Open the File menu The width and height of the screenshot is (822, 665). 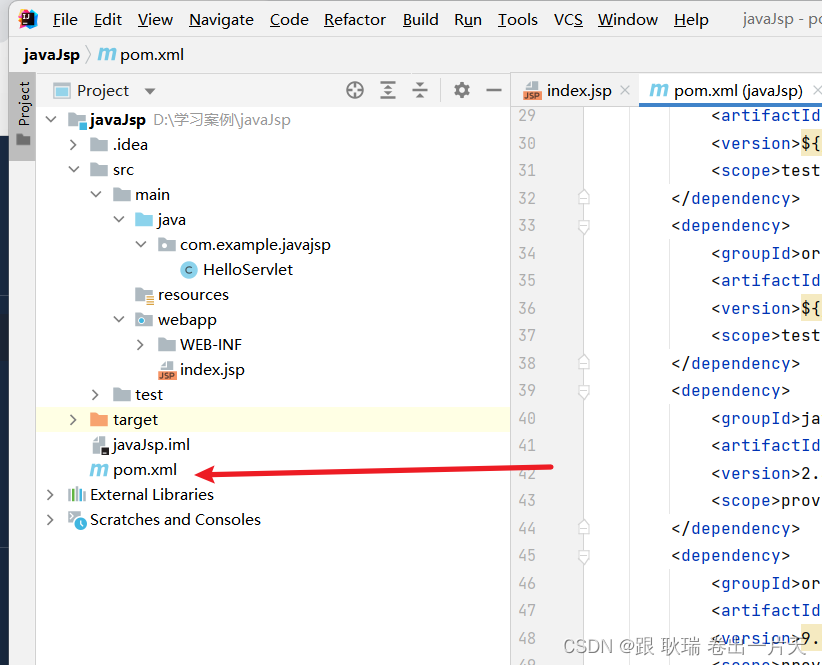coord(65,20)
